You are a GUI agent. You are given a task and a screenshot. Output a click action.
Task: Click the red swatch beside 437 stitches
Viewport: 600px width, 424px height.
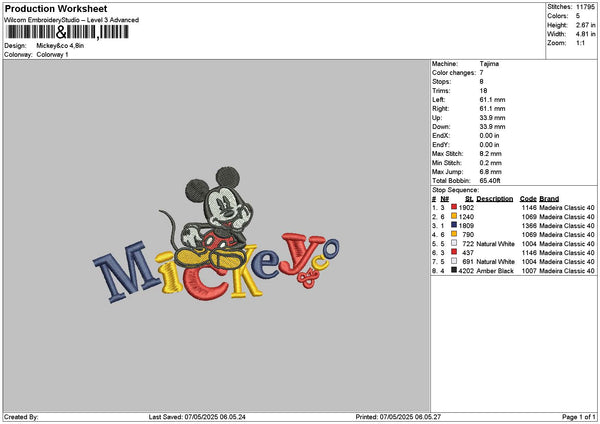(454, 252)
